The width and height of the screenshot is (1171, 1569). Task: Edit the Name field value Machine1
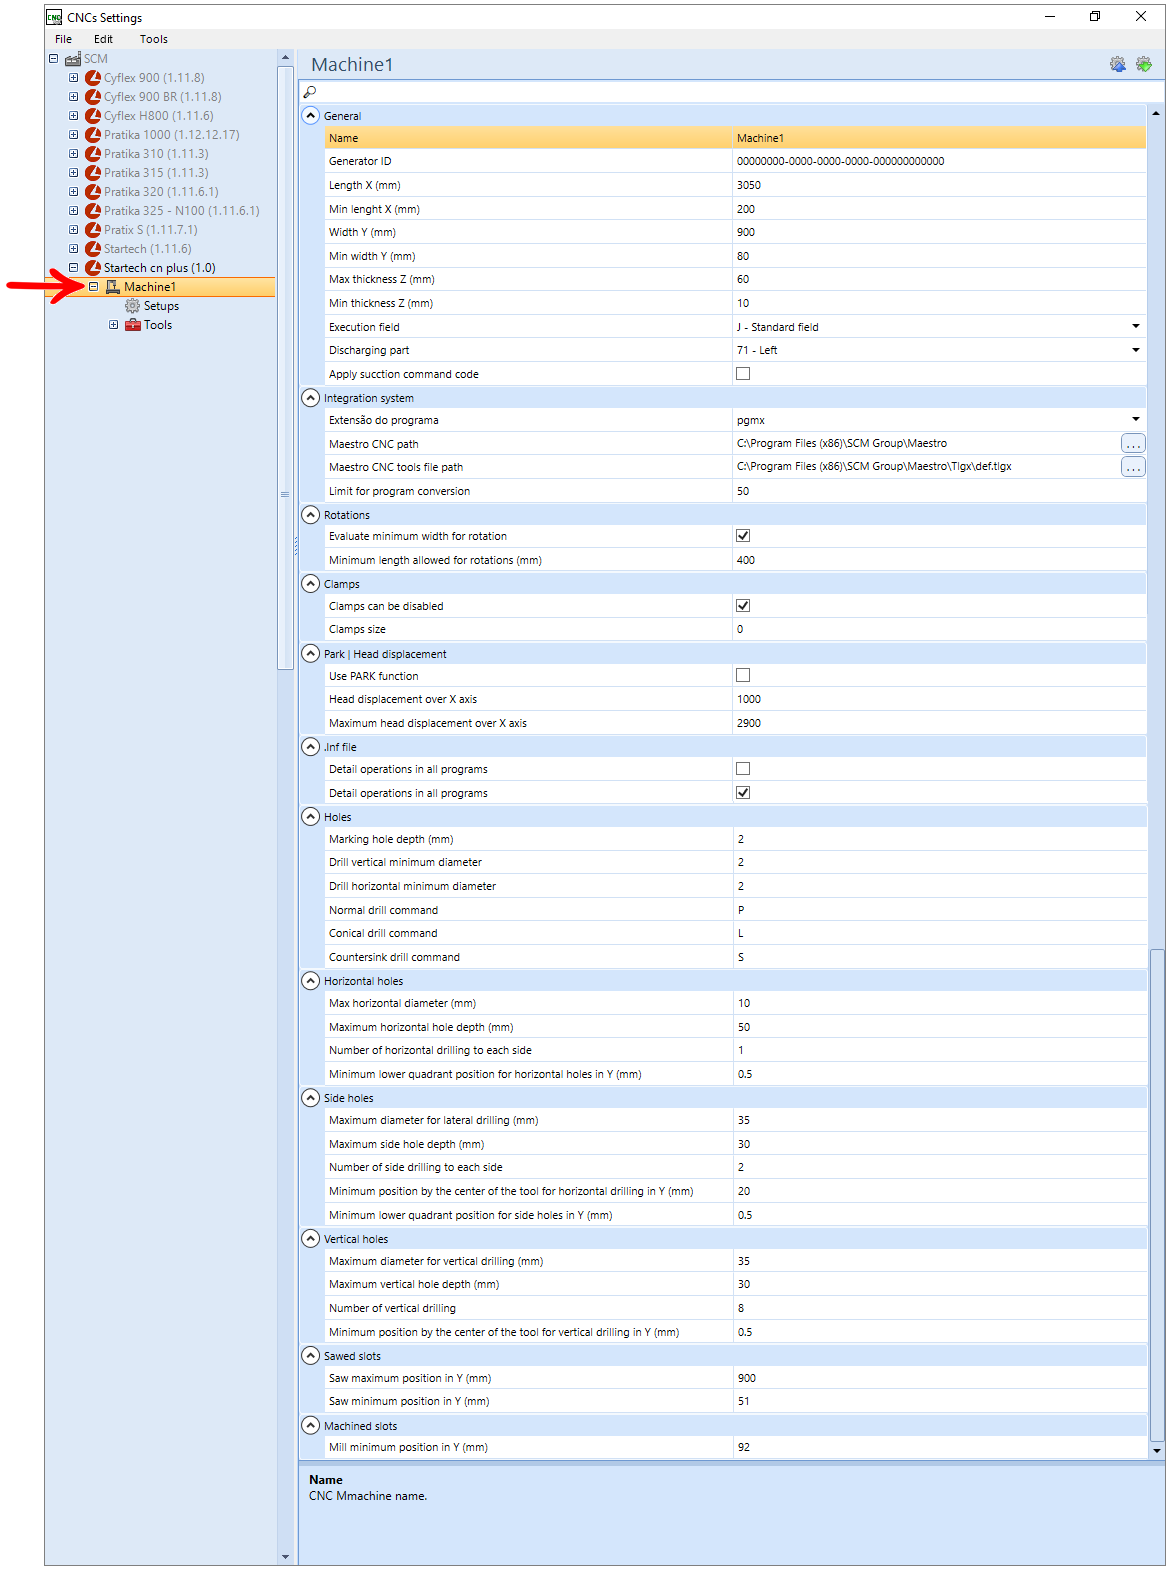[939, 138]
